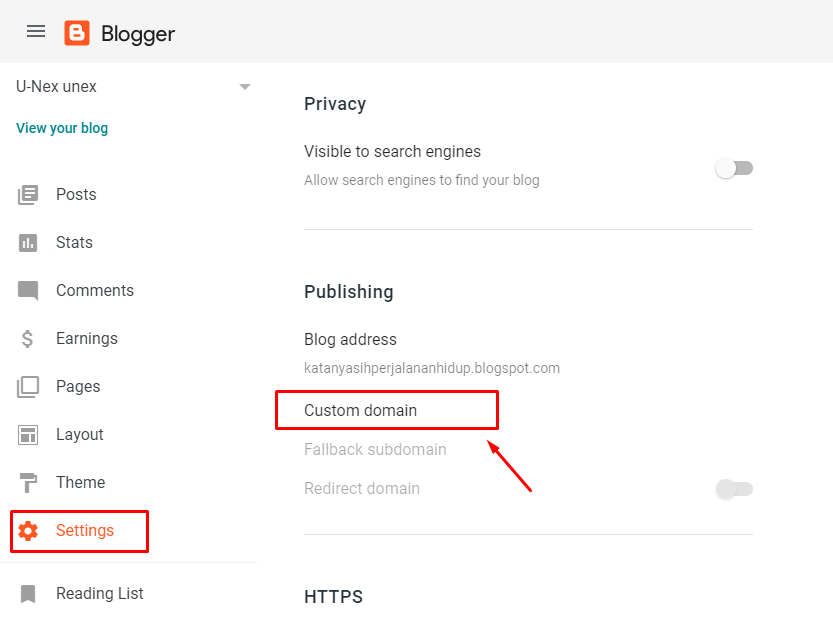The height and width of the screenshot is (627, 833).
Task: Click the Posts document icon
Action: coord(28,195)
